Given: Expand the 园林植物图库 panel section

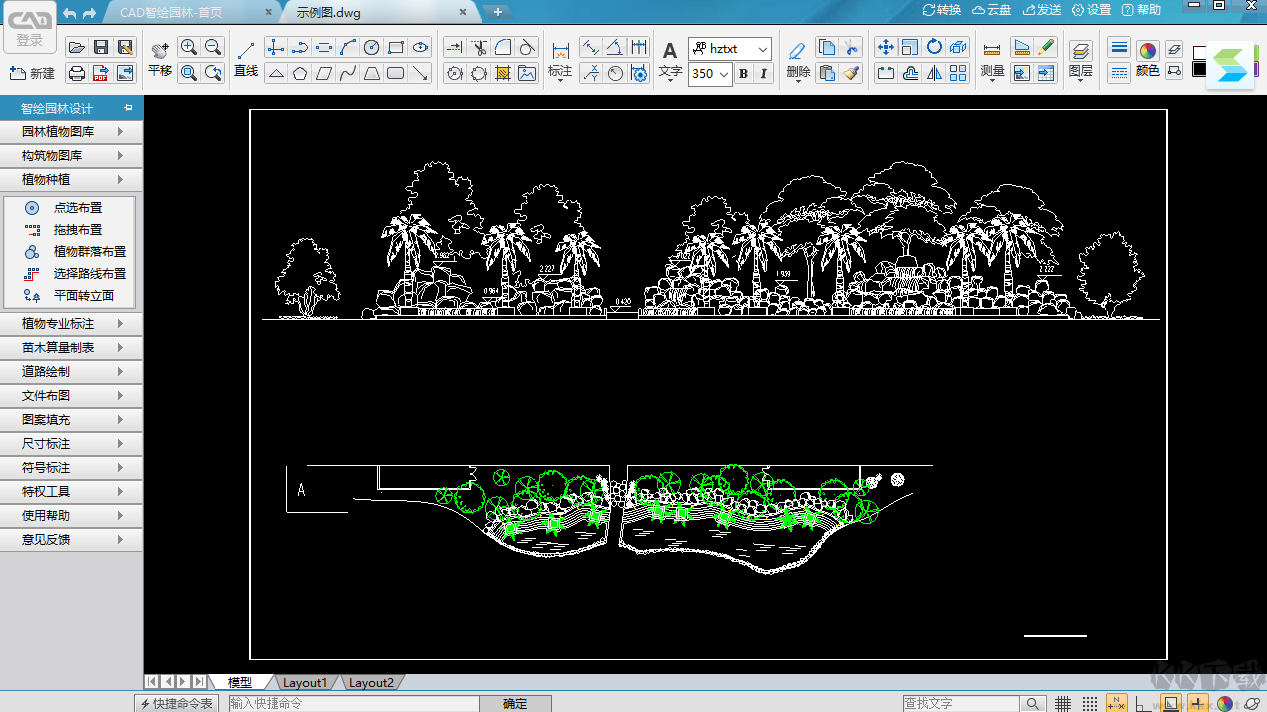Looking at the screenshot, I should click(72, 132).
